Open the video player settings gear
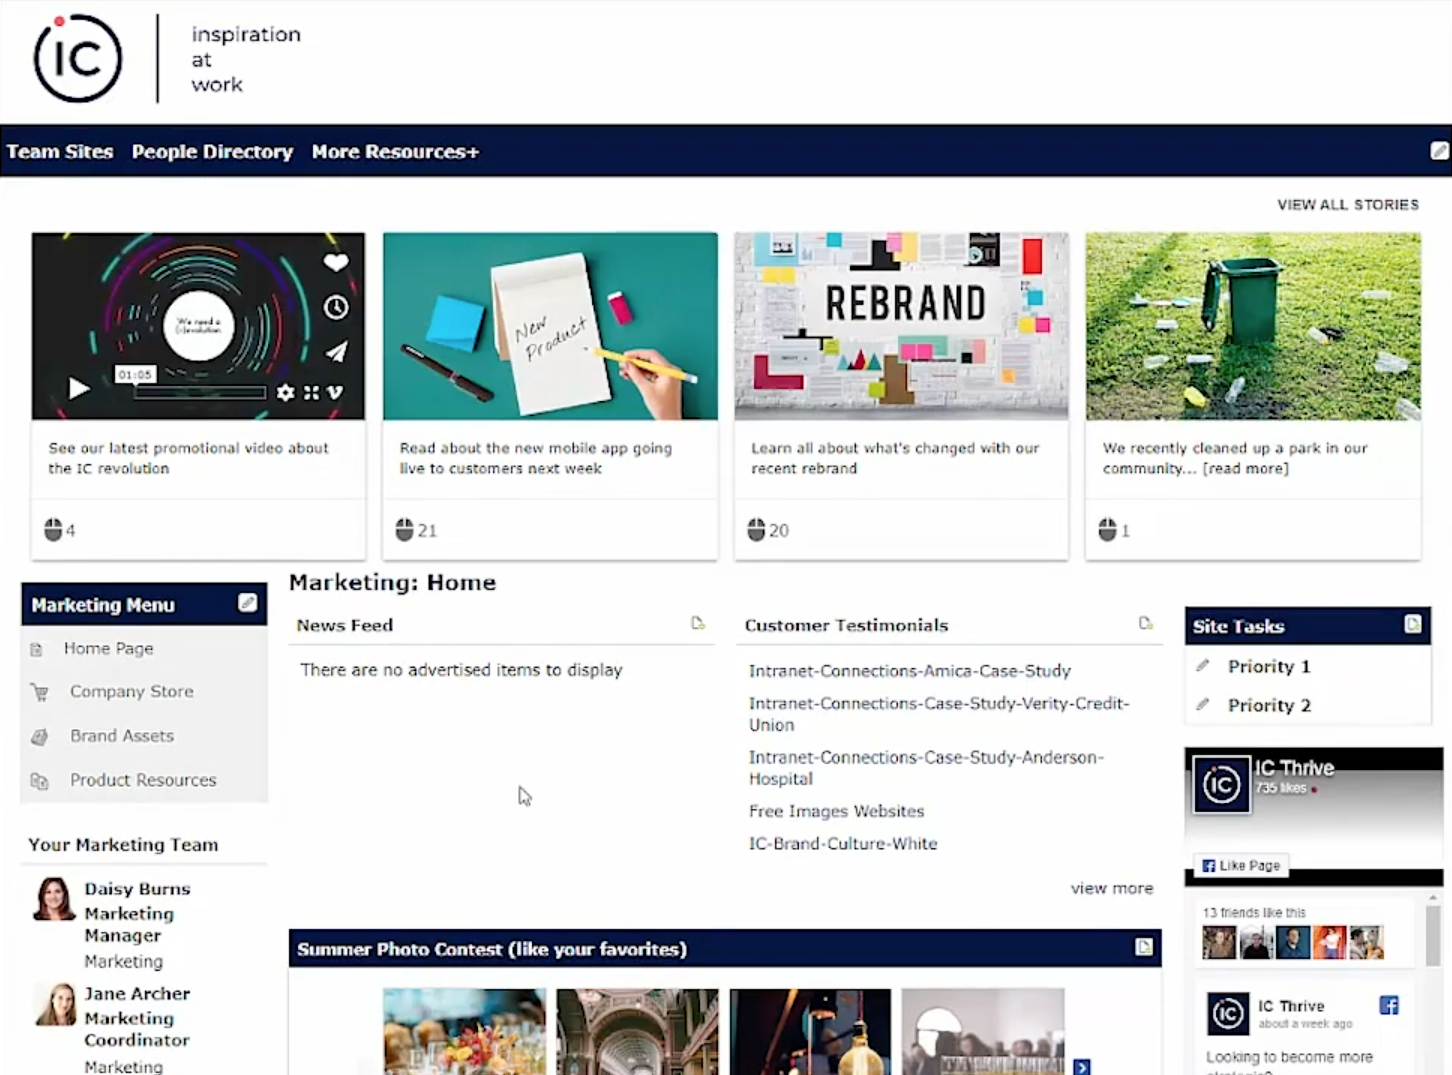 [285, 393]
